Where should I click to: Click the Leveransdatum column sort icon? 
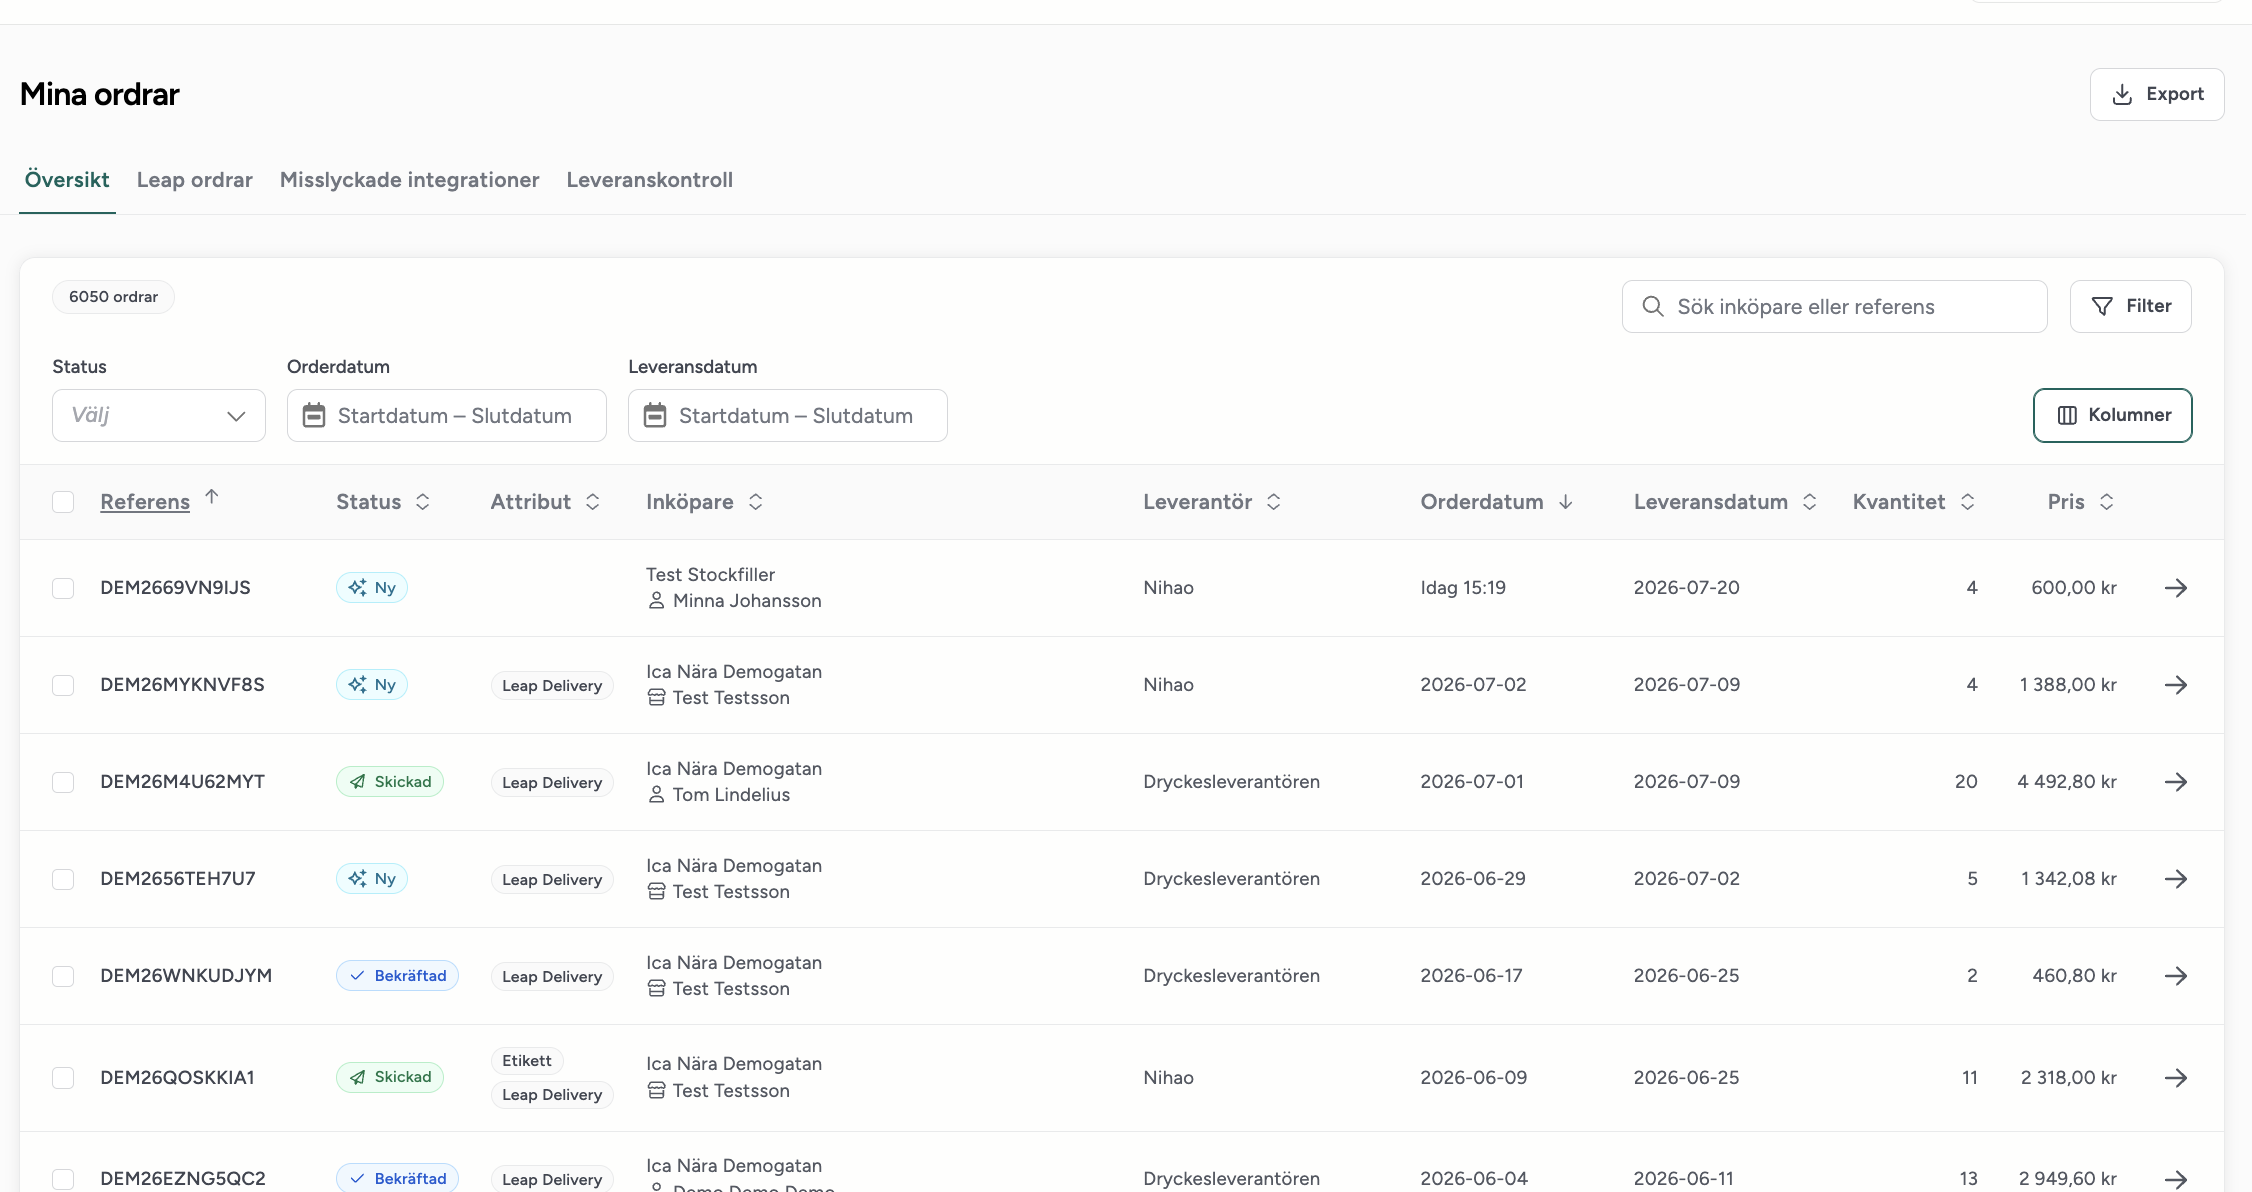(x=1810, y=502)
